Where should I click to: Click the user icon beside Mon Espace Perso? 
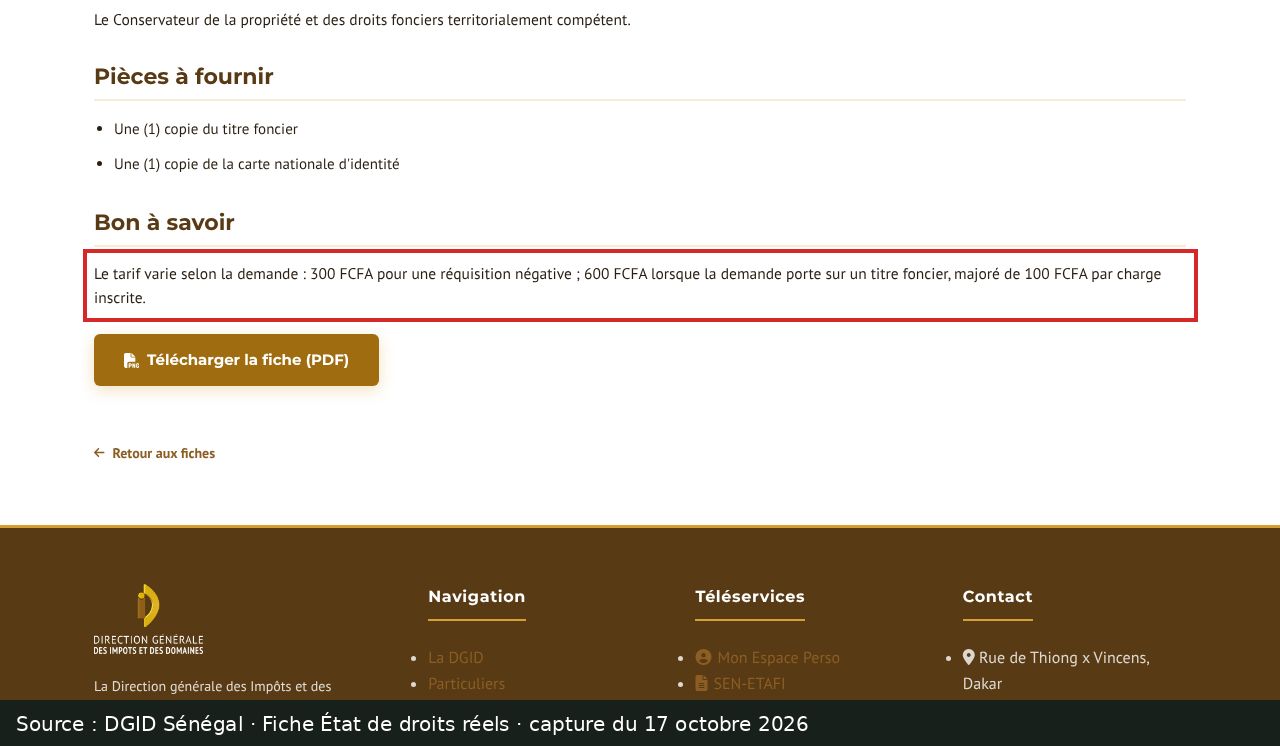pyautogui.click(x=703, y=657)
